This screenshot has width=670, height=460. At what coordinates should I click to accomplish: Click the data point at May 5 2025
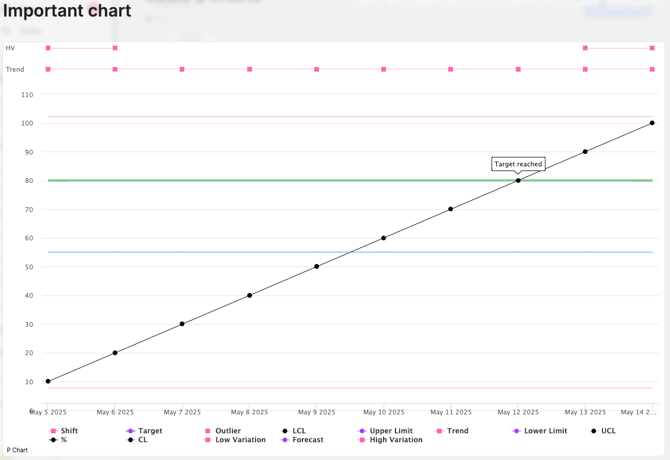point(48,381)
